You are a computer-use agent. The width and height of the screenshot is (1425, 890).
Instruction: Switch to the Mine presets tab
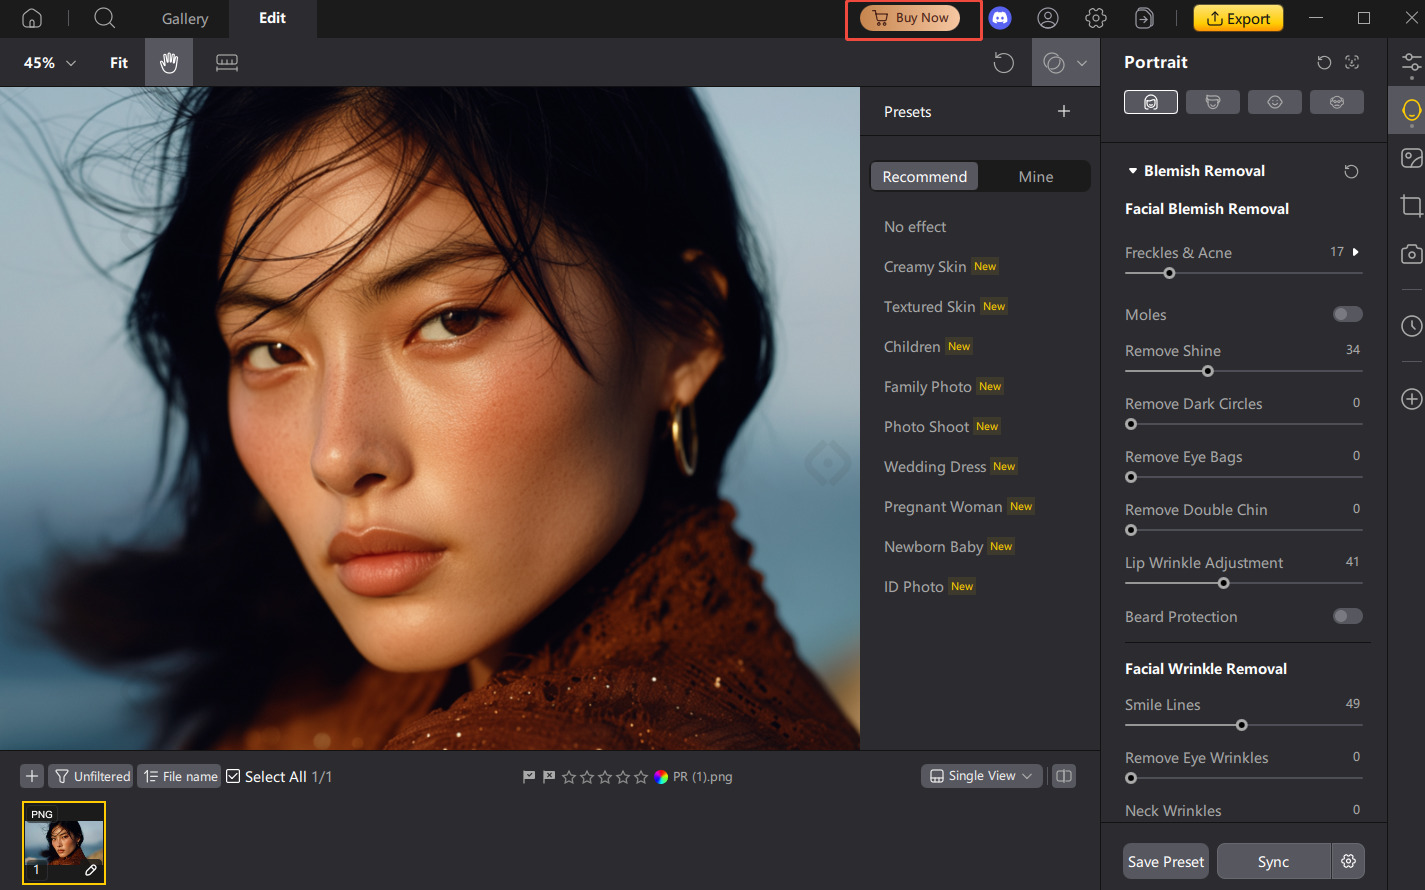(1035, 177)
